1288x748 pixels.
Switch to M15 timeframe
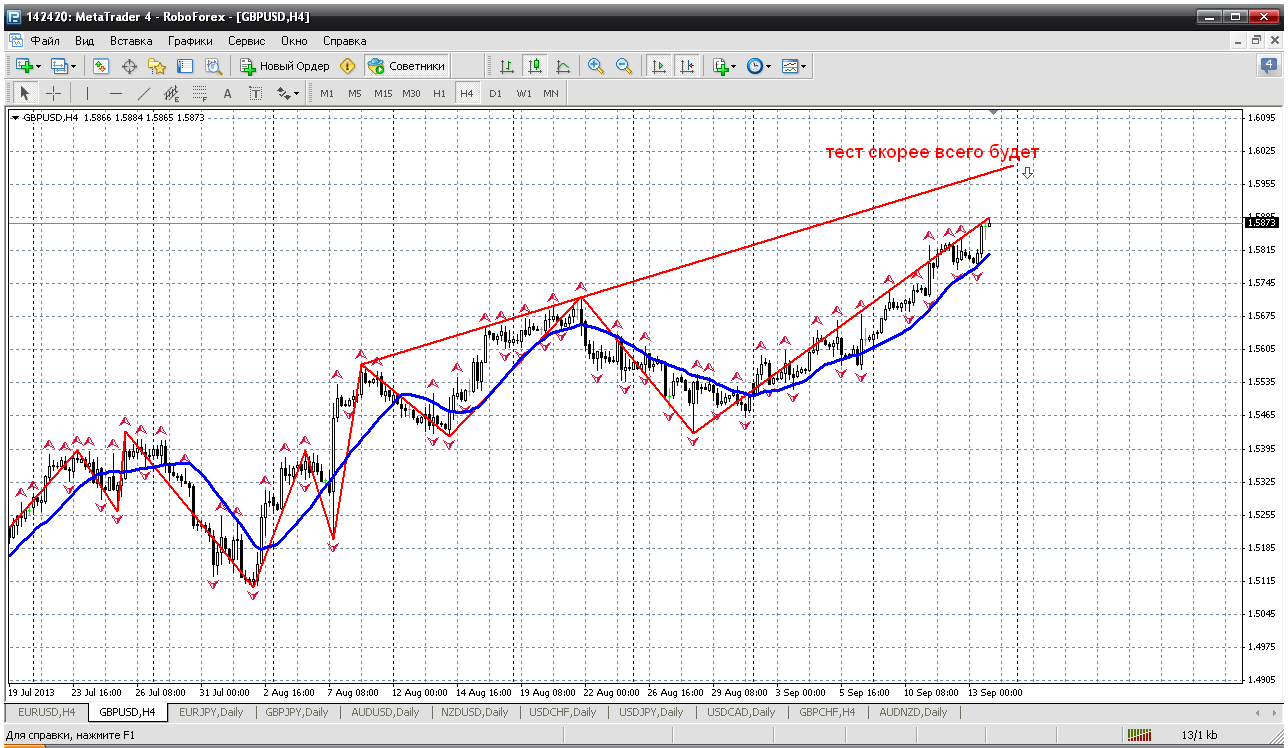pyautogui.click(x=383, y=93)
